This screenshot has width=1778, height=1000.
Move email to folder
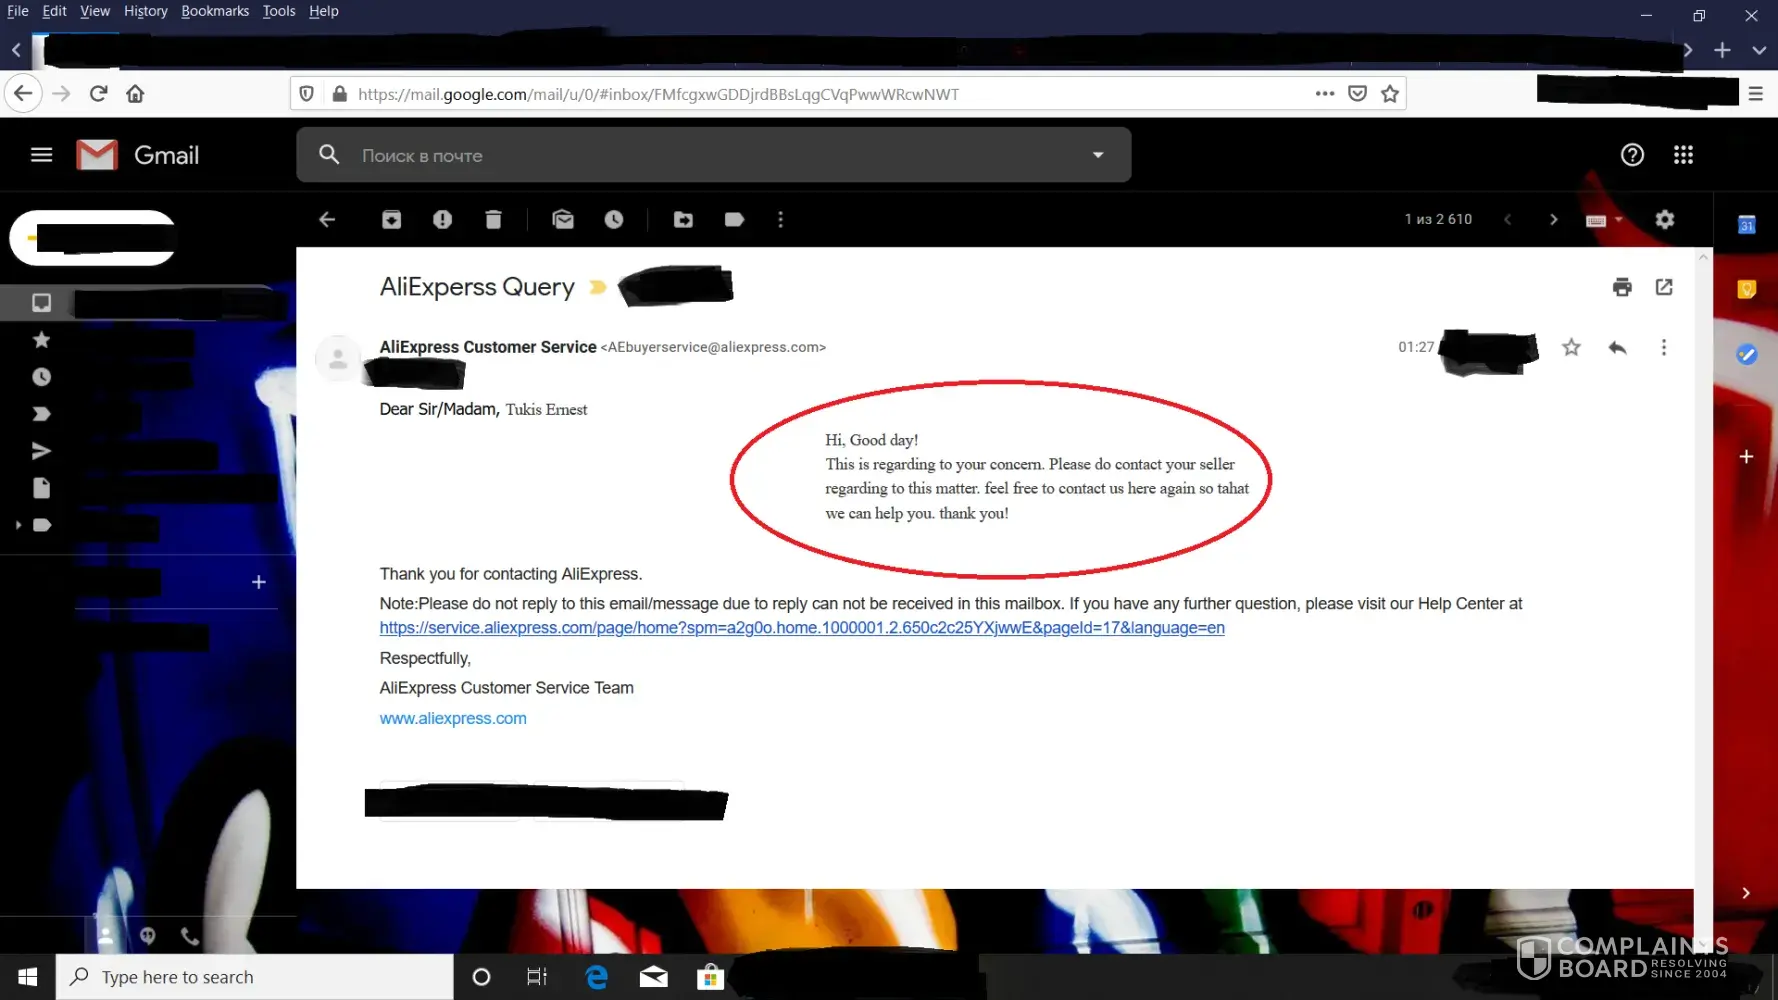(683, 219)
